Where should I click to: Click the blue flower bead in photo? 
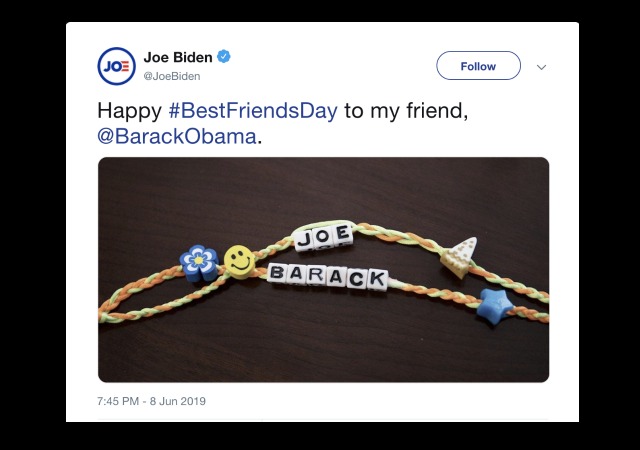click(x=199, y=263)
